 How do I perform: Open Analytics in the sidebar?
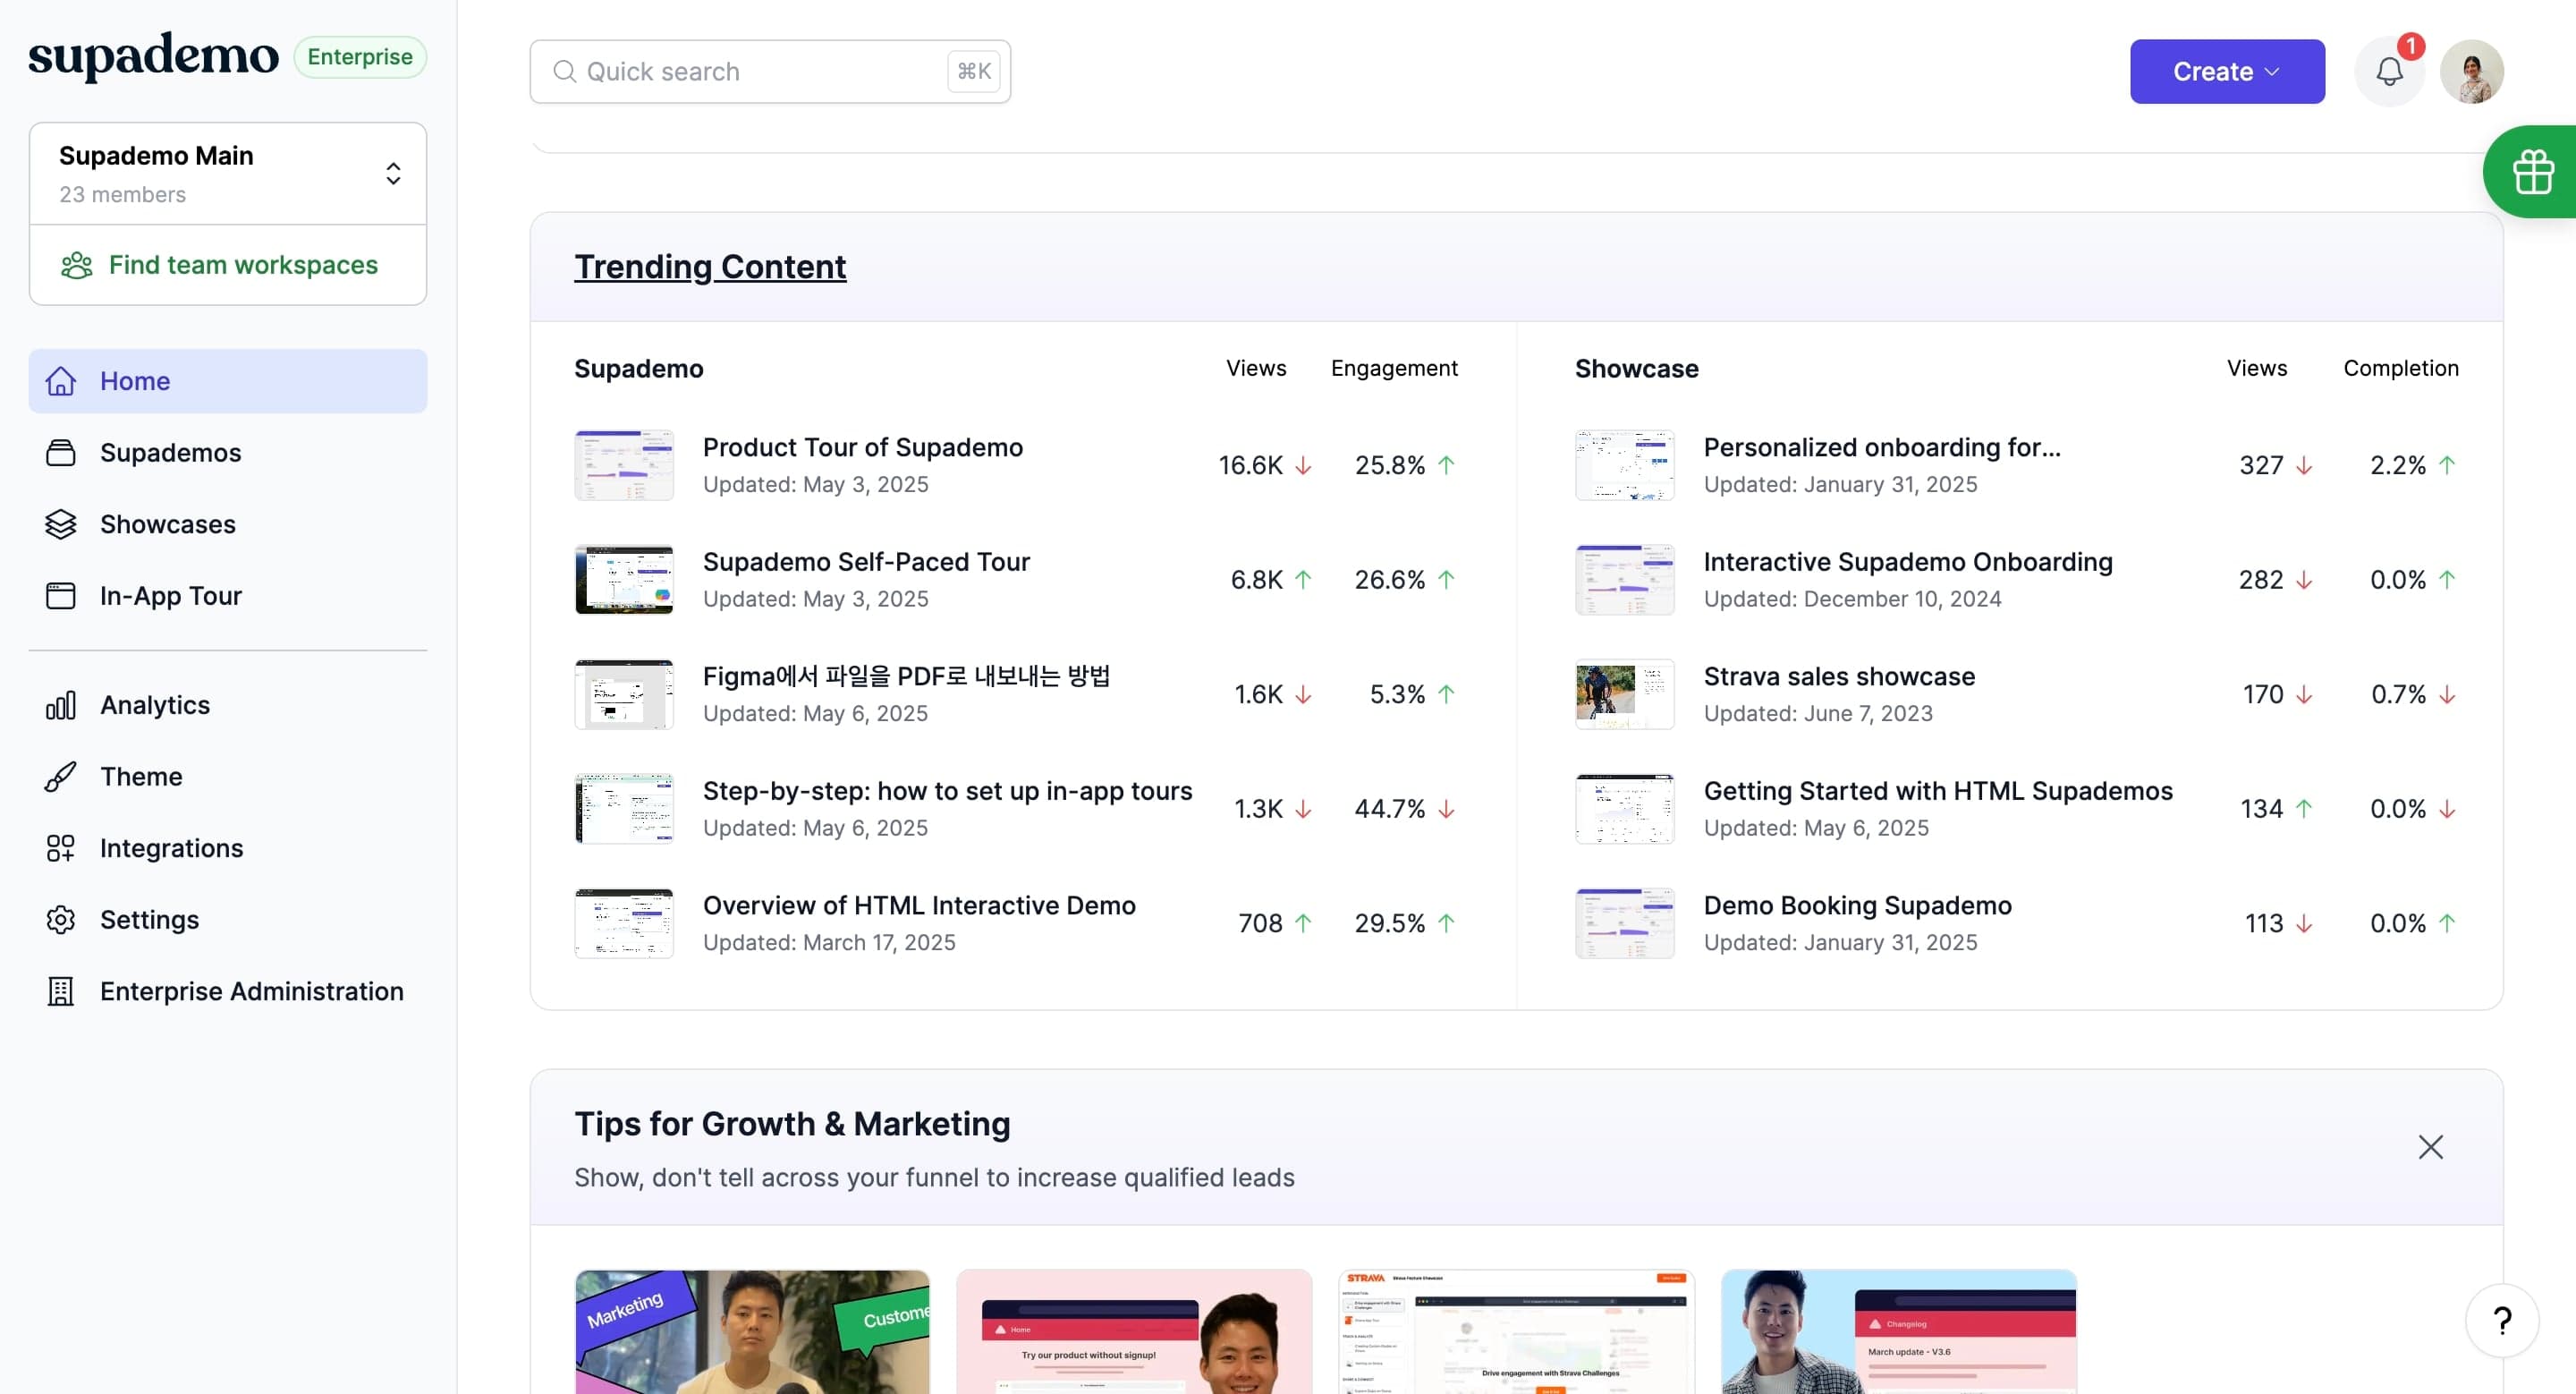228,705
